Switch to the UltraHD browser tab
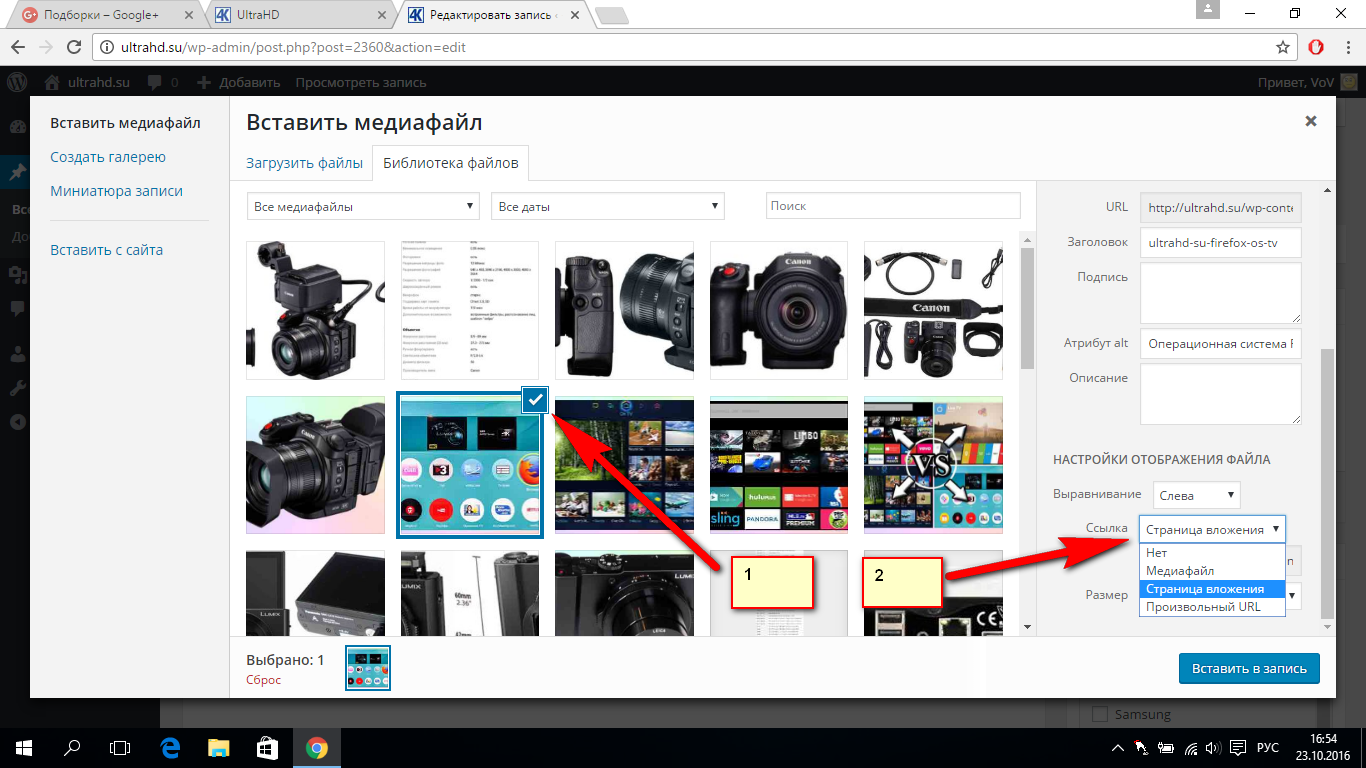The width and height of the screenshot is (1366, 768). [x=299, y=15]
